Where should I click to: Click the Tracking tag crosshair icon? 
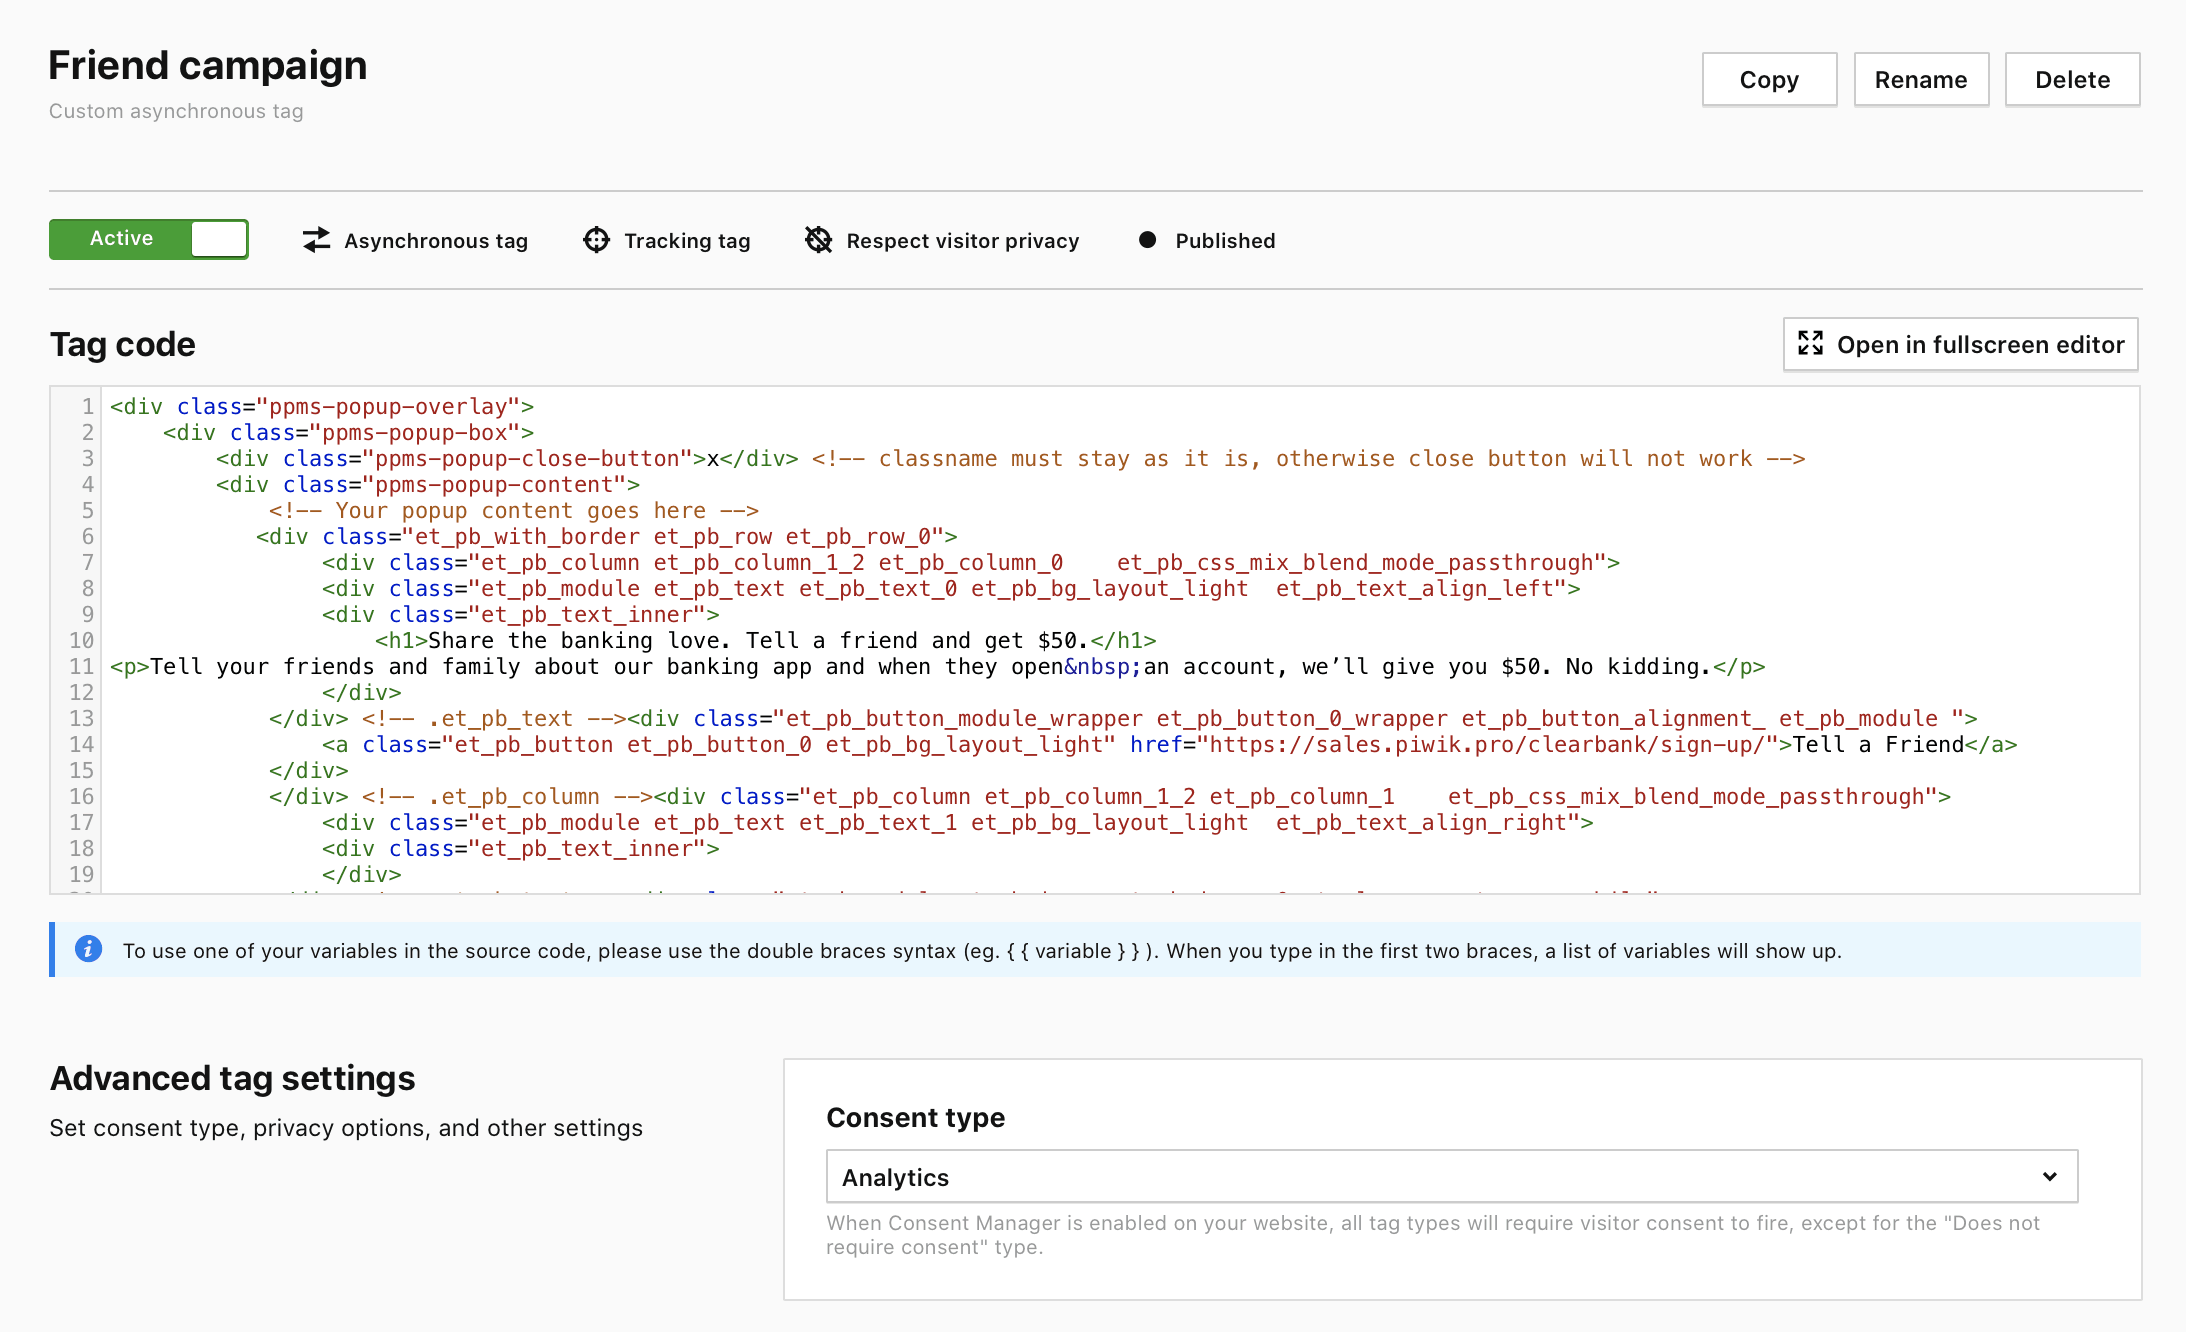tap(596, 240)
